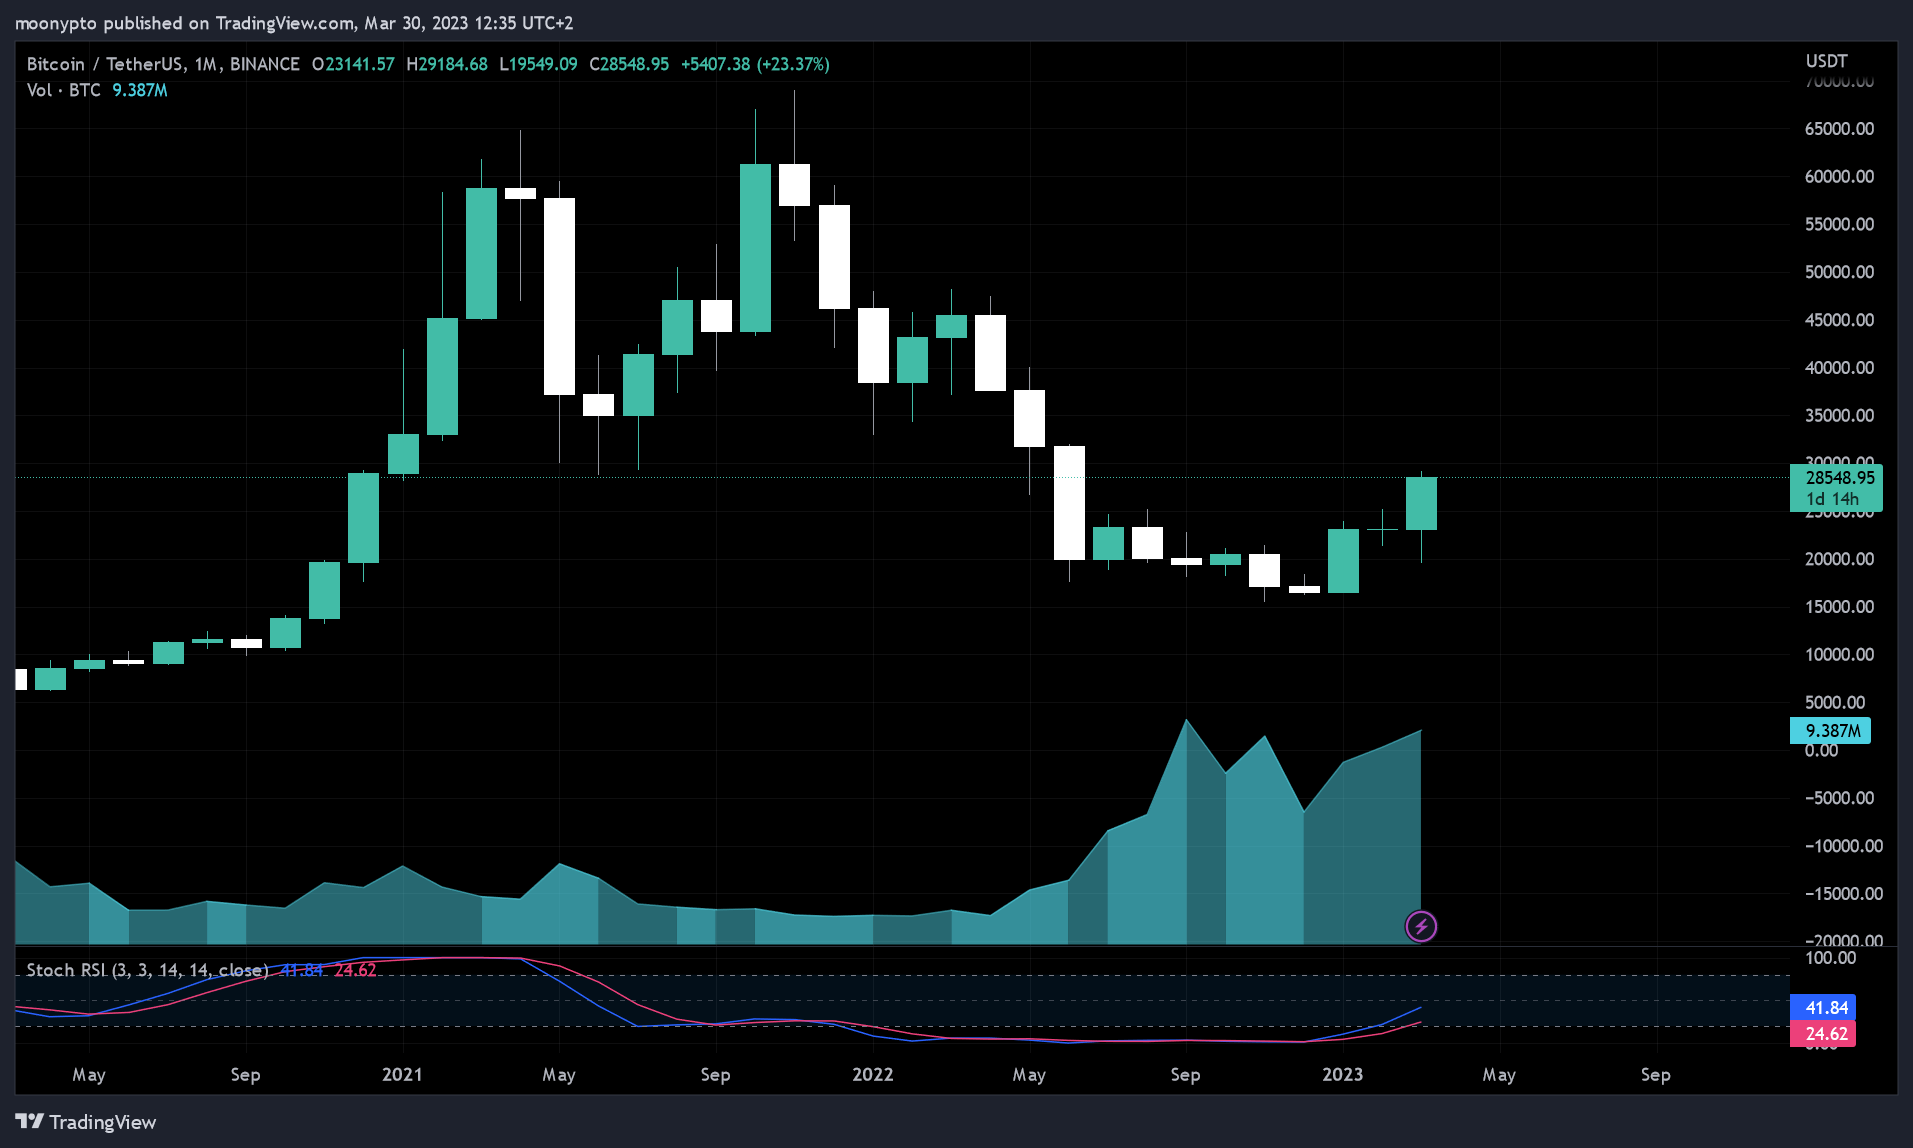This screenshot has width=1913, height=1148.
Task: Click the low value L19549.09 in header
Action: (538, 64)
